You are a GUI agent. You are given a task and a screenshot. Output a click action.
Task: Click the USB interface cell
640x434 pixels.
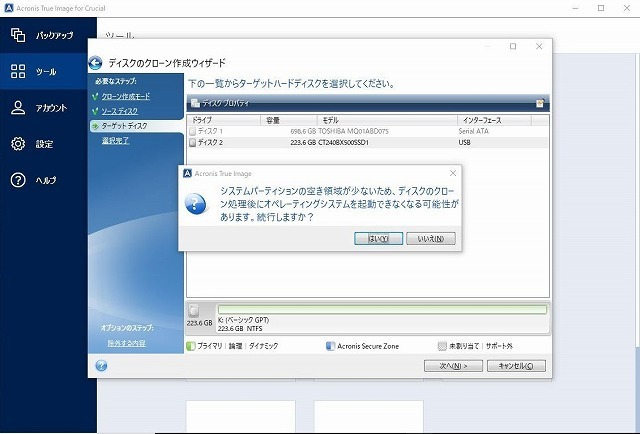[464, 142]
